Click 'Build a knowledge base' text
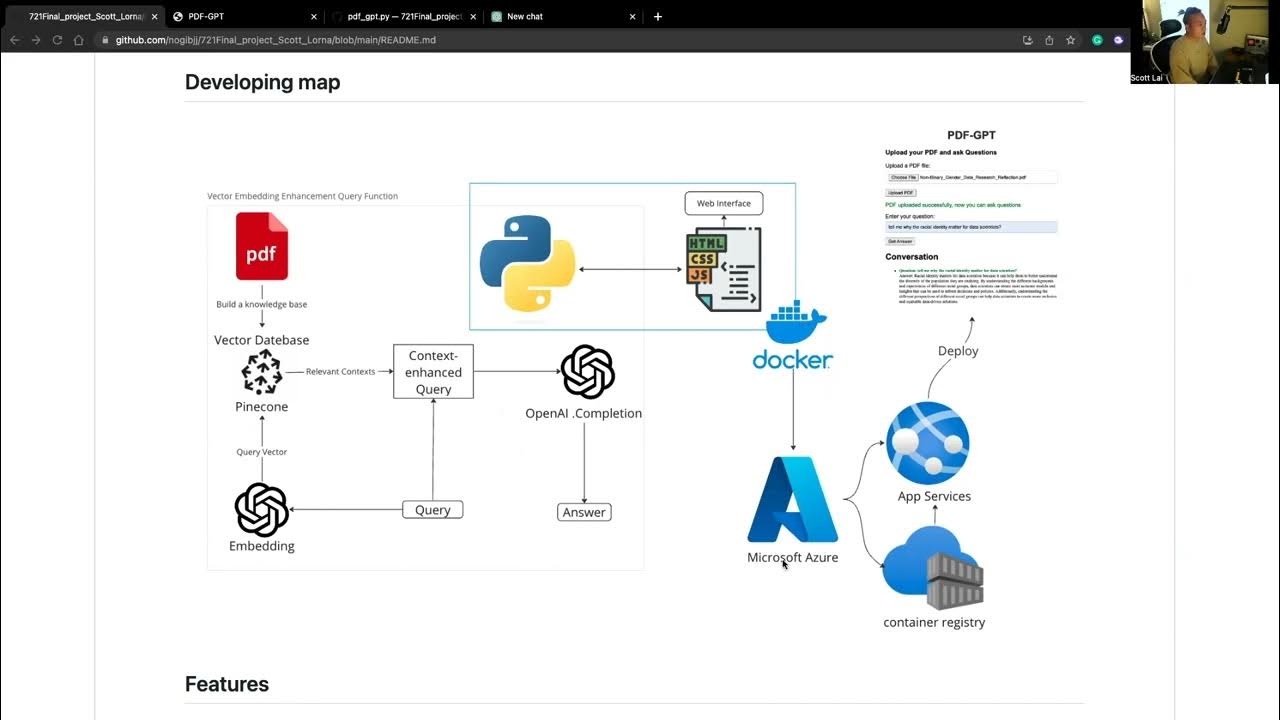Viewport: 1280px width, 720px height. click(262, 304)
